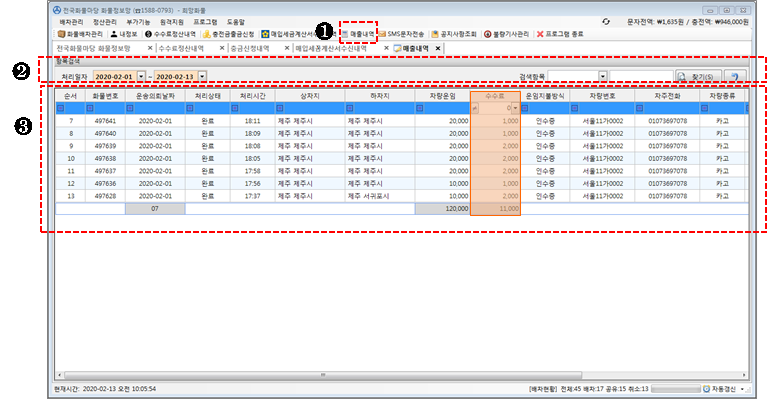Sort by the 차량운임 column header

click(442, 96)
